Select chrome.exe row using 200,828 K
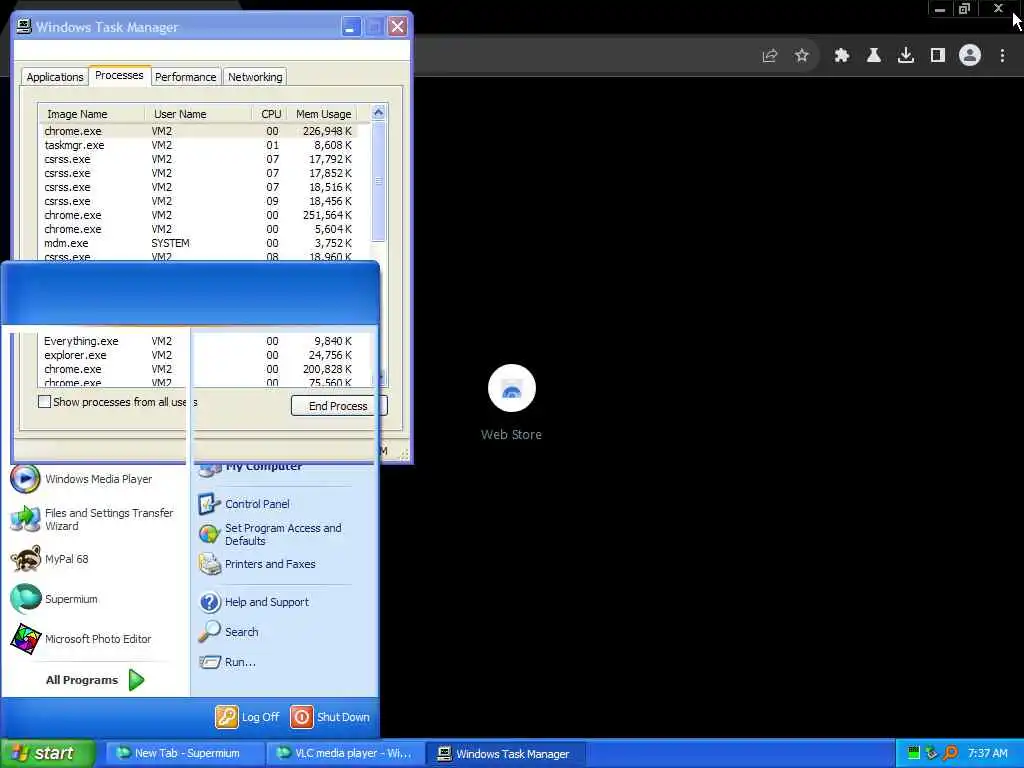Image resolution: width=1024 pixels, height=768 pixels. pyautogui.click(x=199, y=369)
